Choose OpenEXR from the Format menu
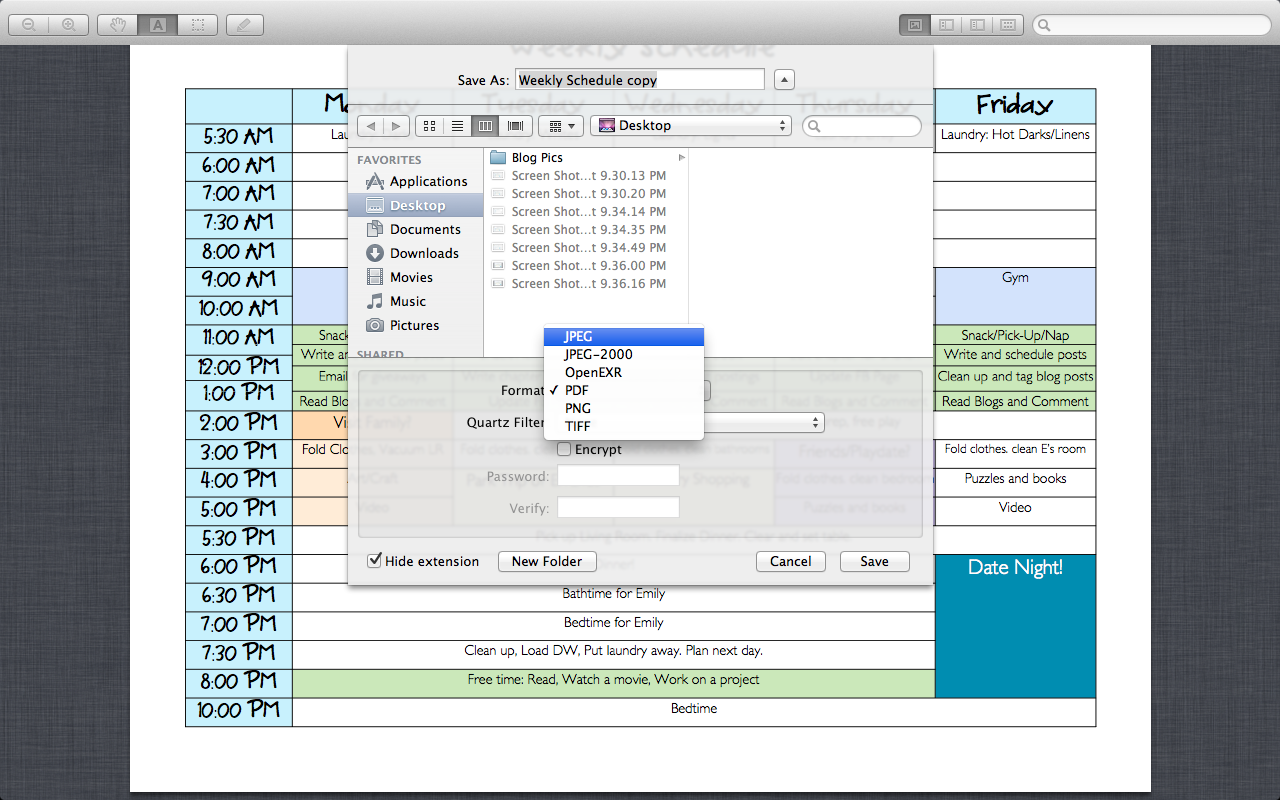This screenshot has width=1280, height=800. (x=624, y=372)
